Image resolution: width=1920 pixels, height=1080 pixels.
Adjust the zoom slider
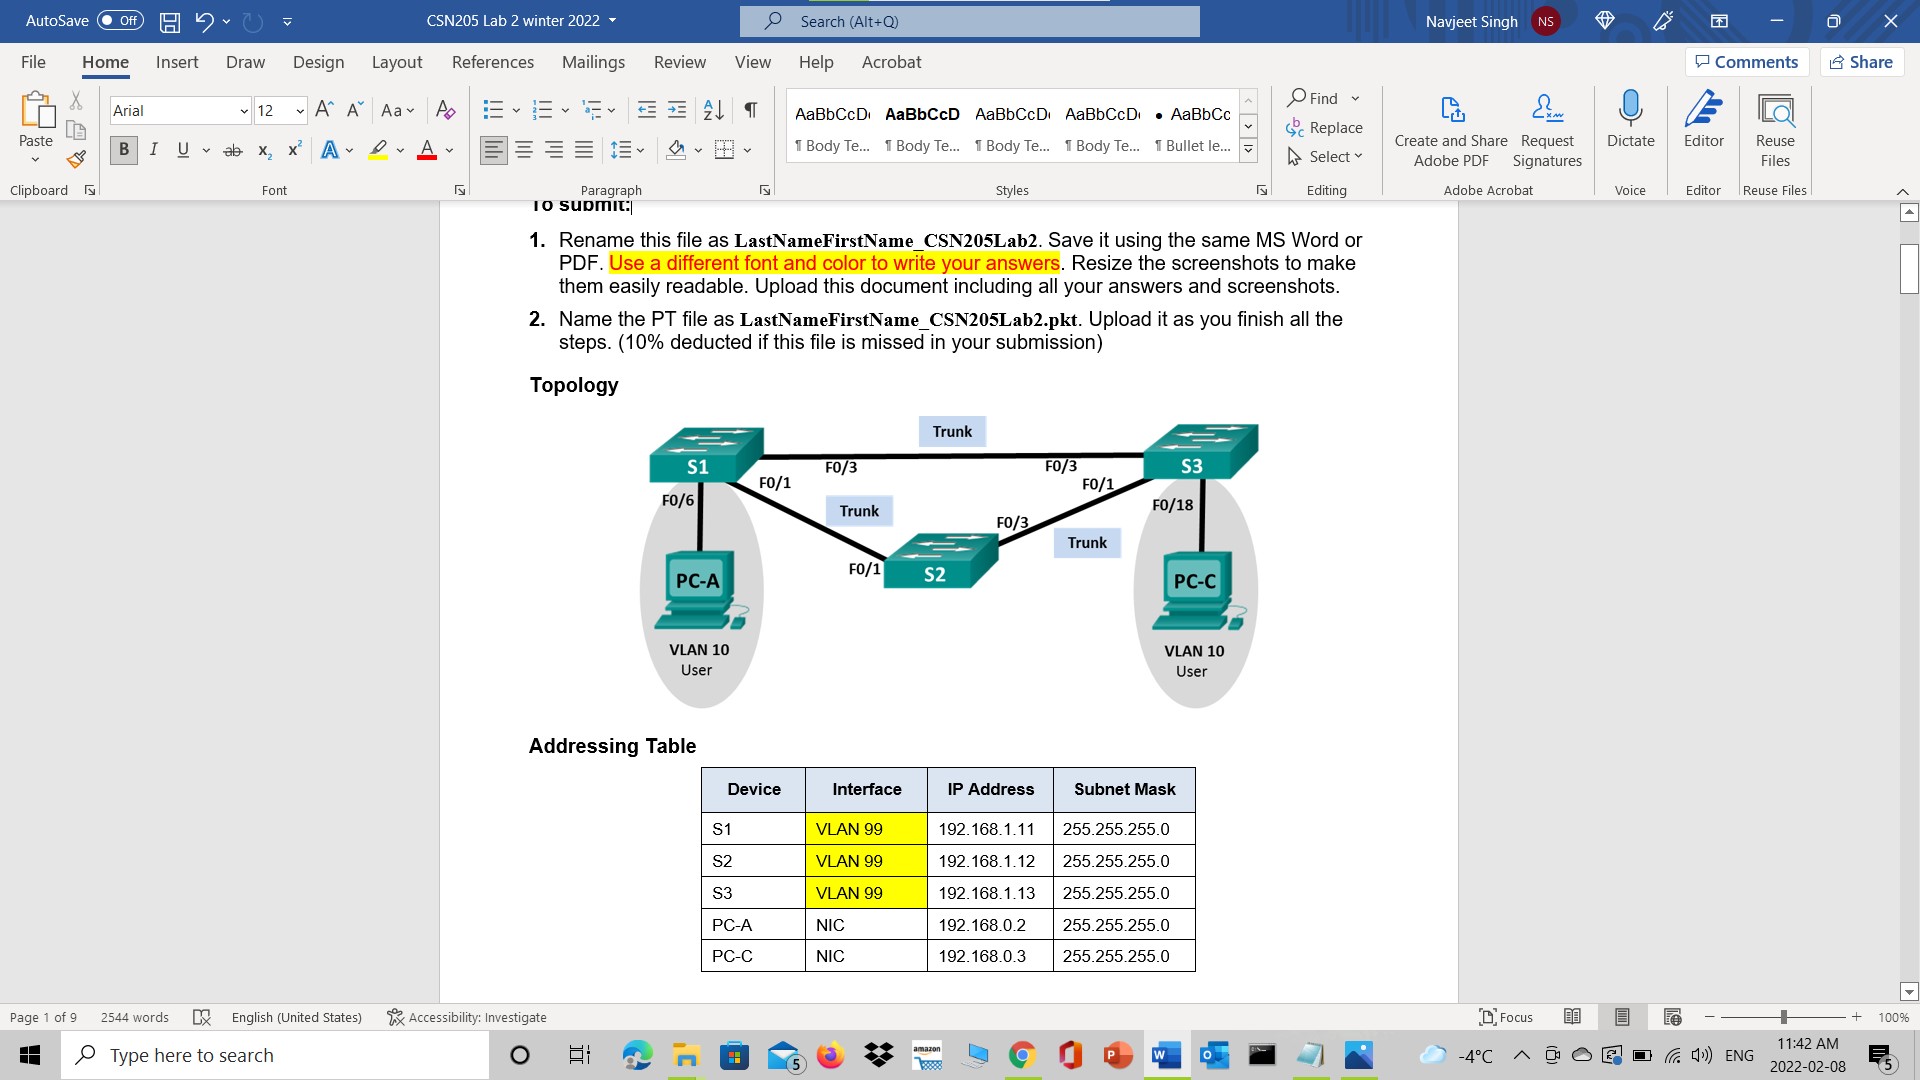pyautogui.click(x=1783, y=1017)
